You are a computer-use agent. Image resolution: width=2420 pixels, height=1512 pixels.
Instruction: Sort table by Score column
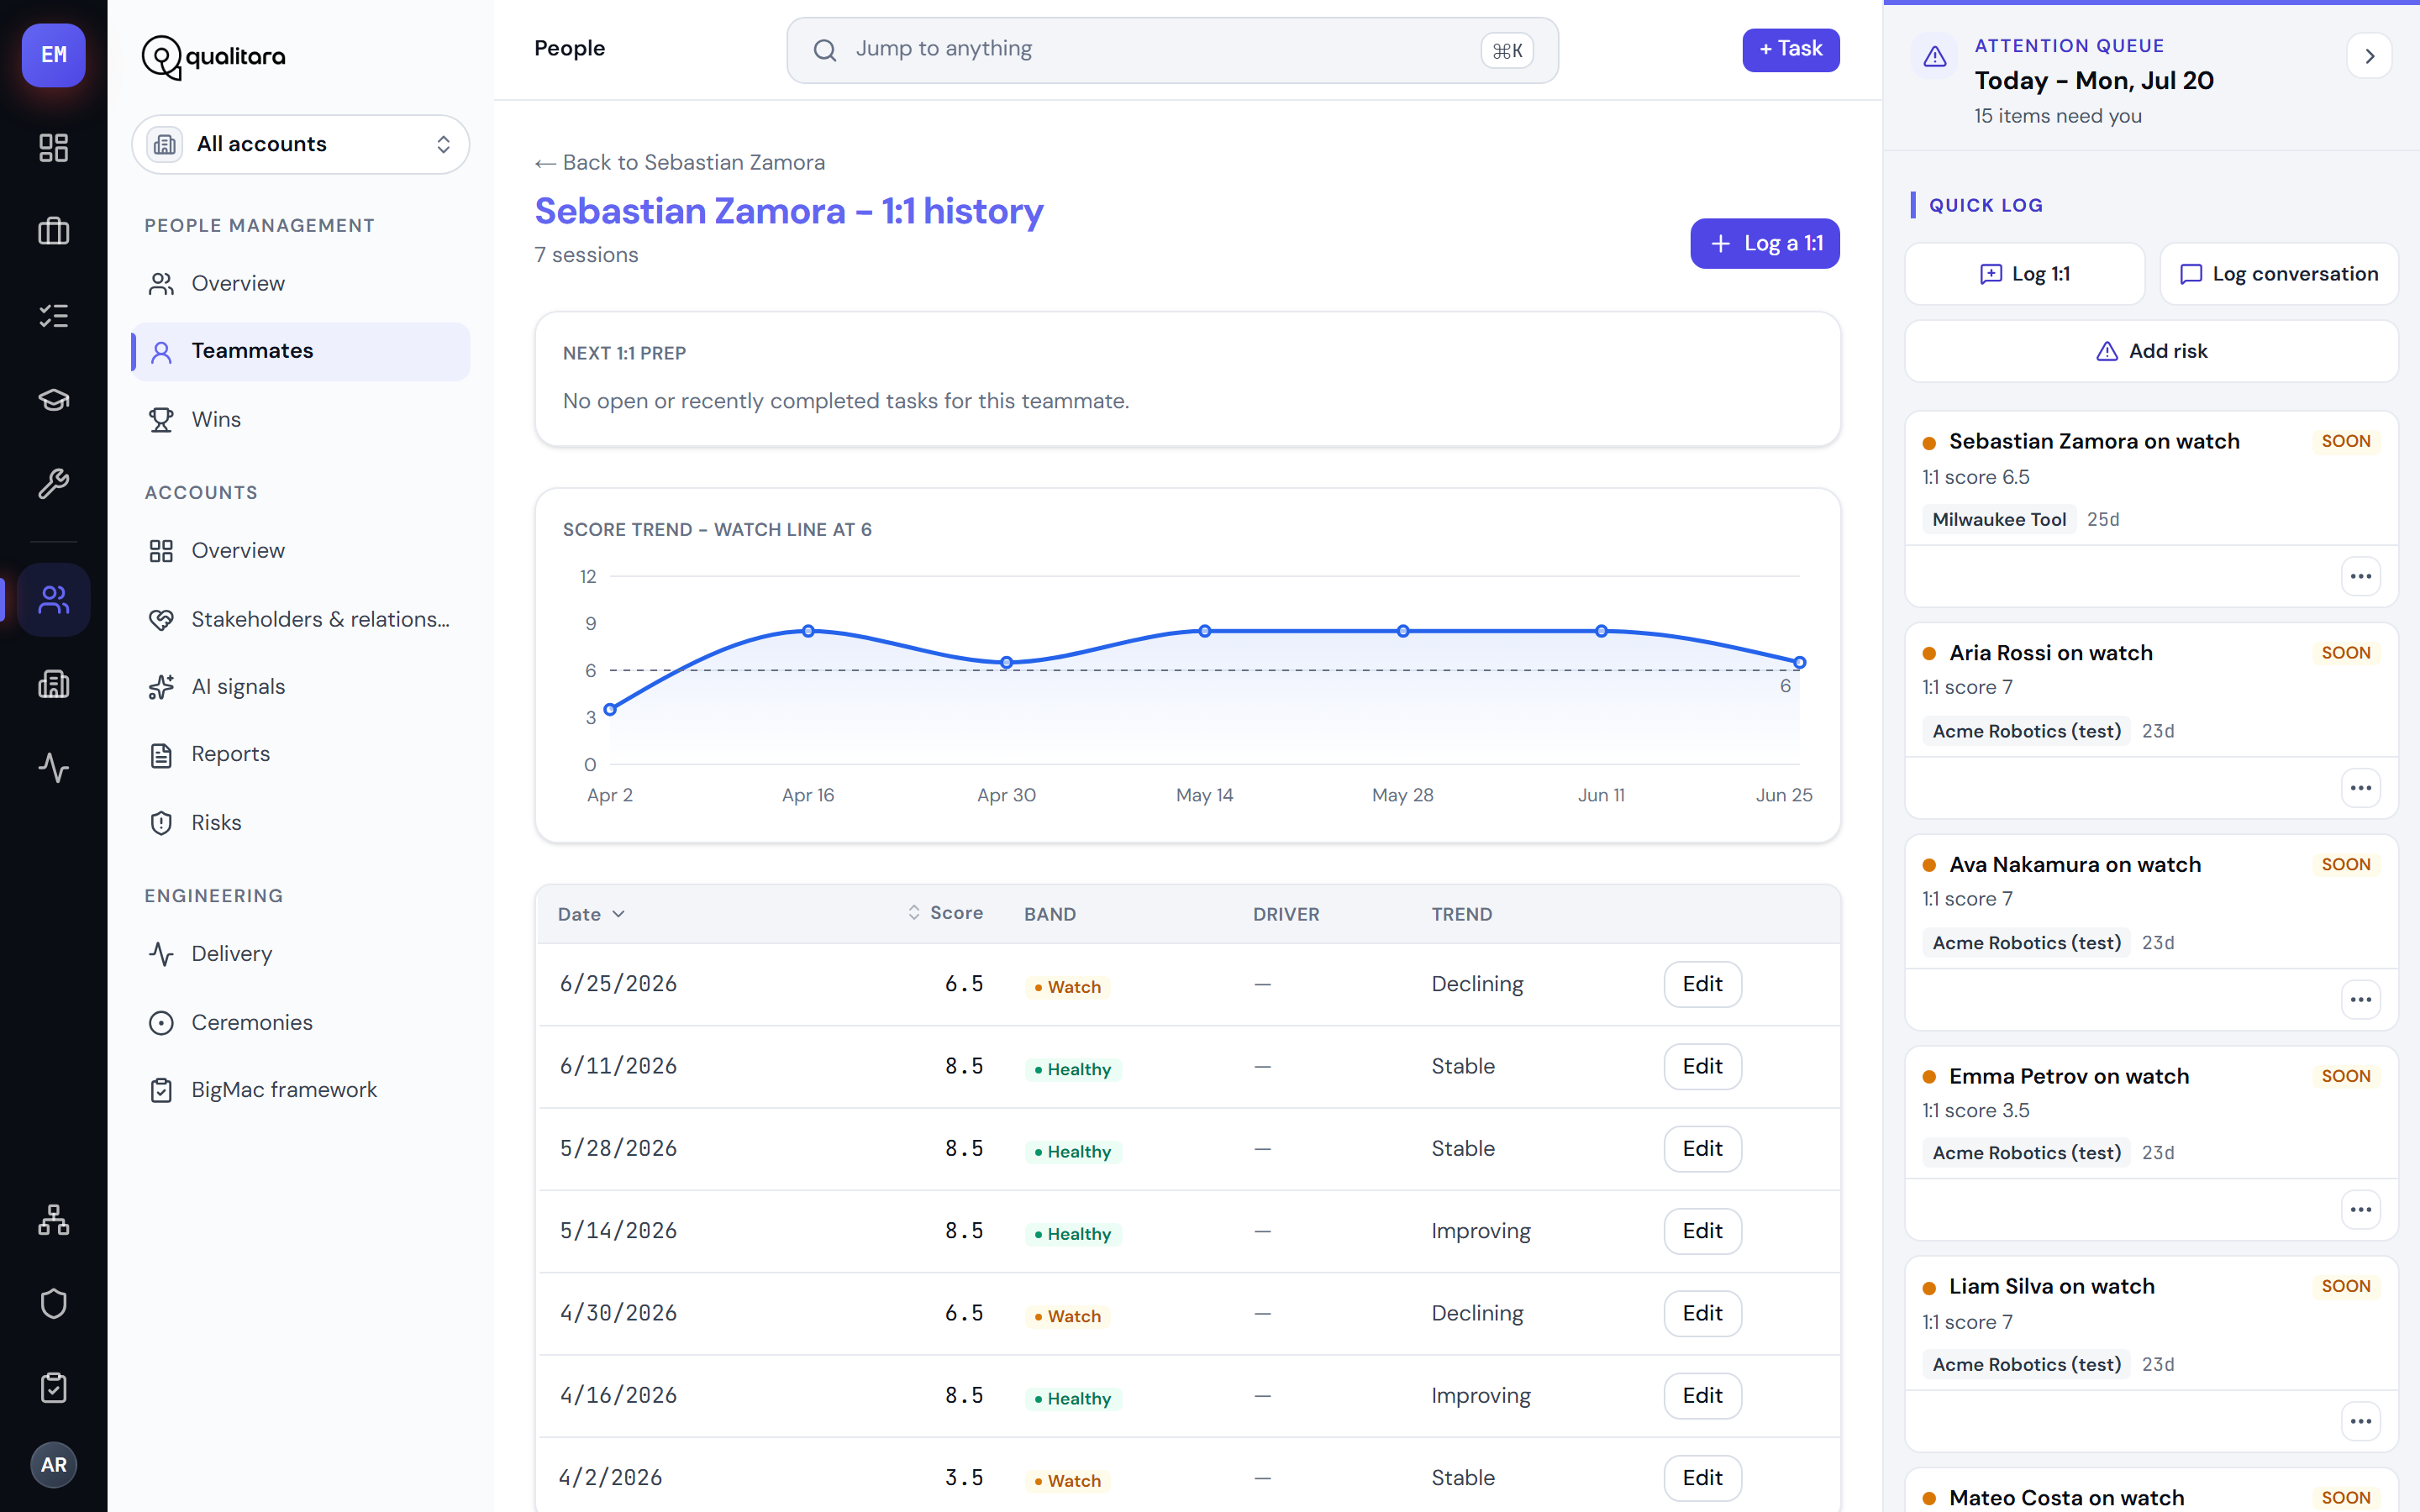tap(945, 913)
